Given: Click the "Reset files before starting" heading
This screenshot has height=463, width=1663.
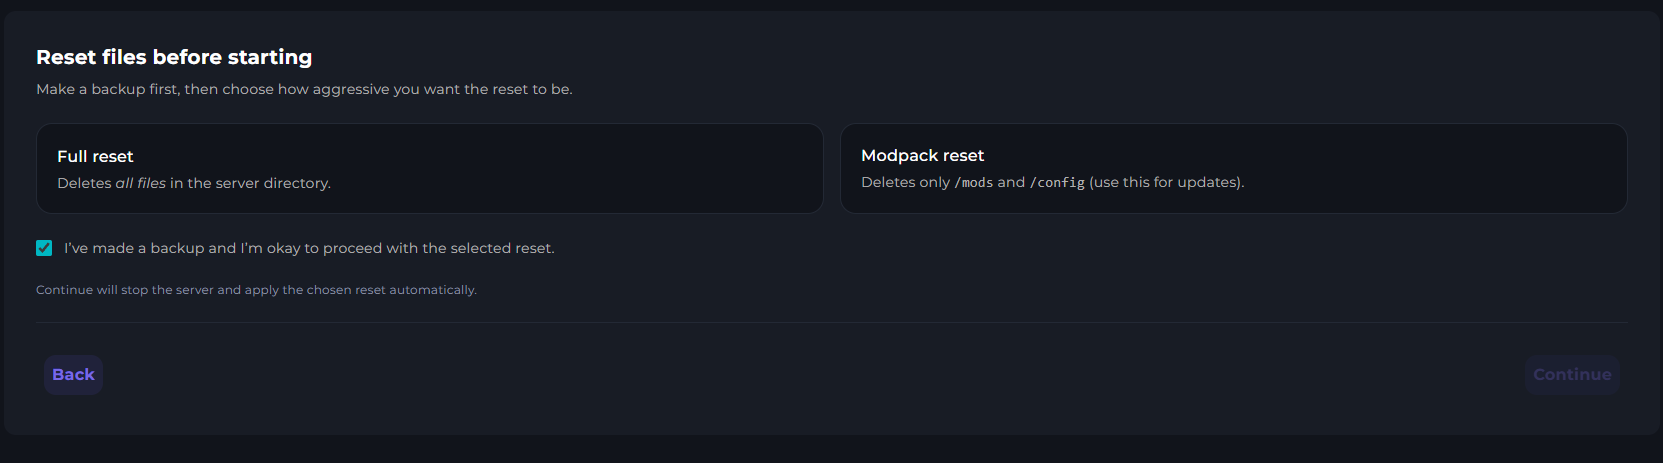Looking at the screenshot, I should click(x=174, y=57).
